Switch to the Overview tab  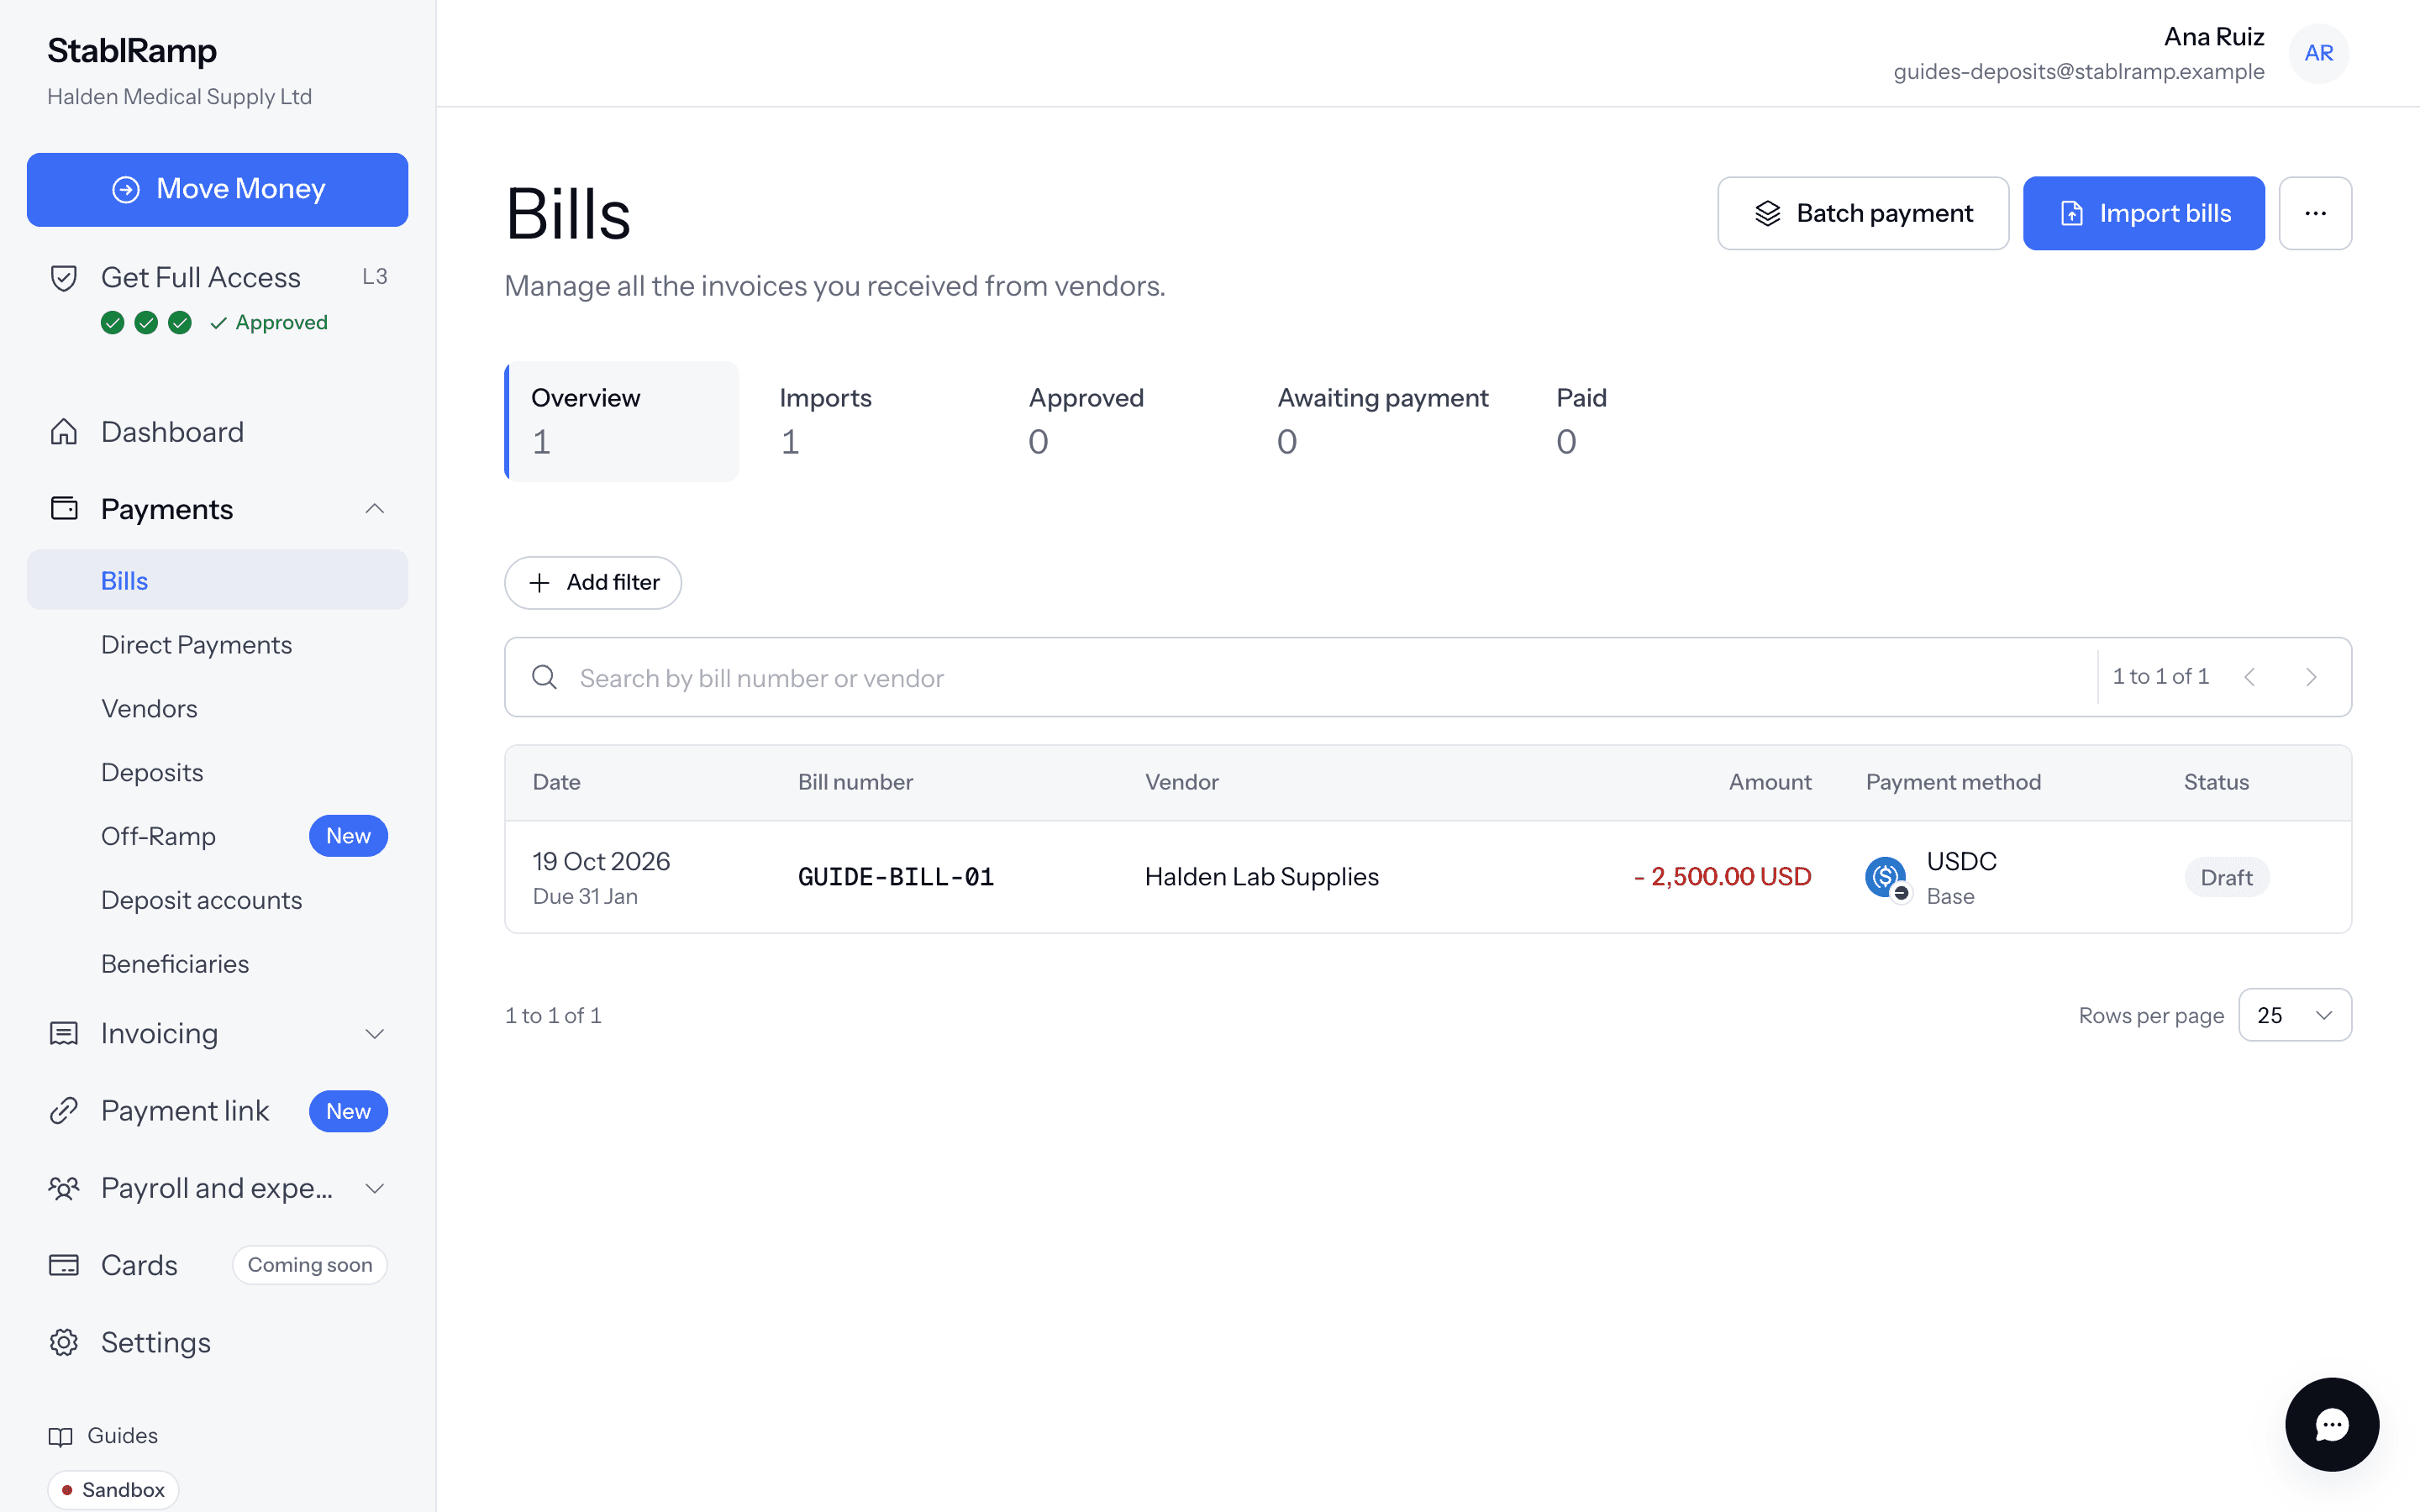coord(622,421)
